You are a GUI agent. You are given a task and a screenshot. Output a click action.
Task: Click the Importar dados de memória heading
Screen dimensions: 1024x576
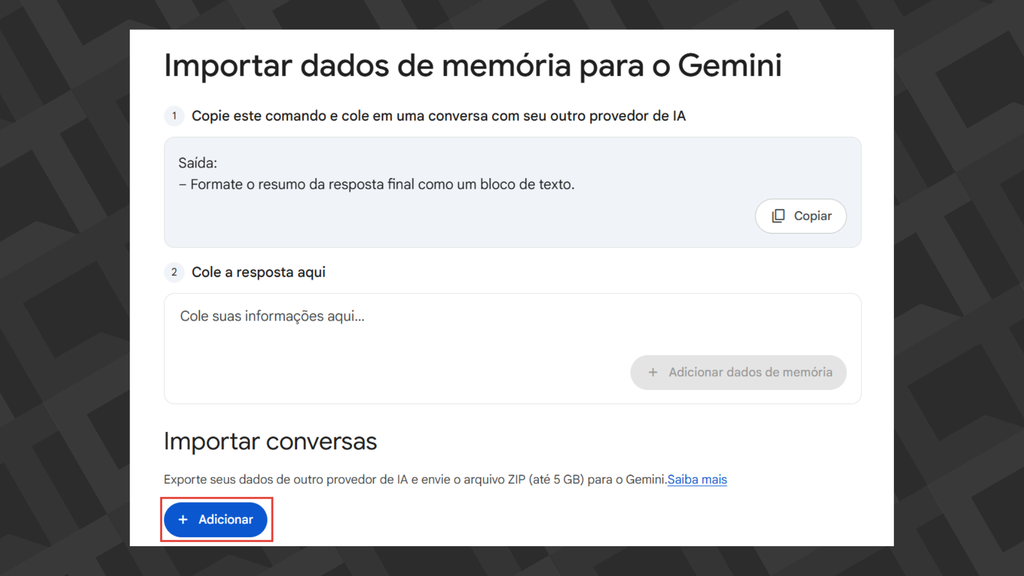tap(472, 64)
